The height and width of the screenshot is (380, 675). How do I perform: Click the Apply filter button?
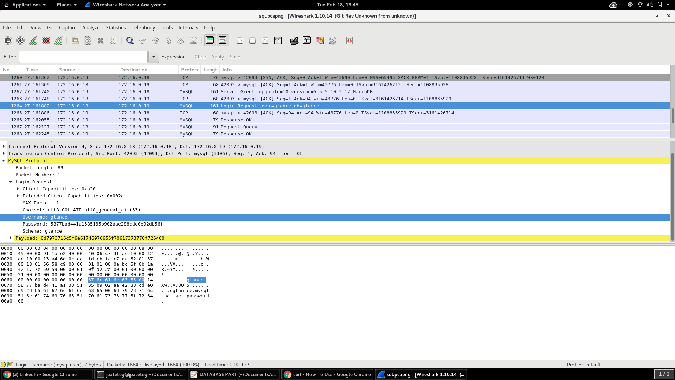coord(218,57)
